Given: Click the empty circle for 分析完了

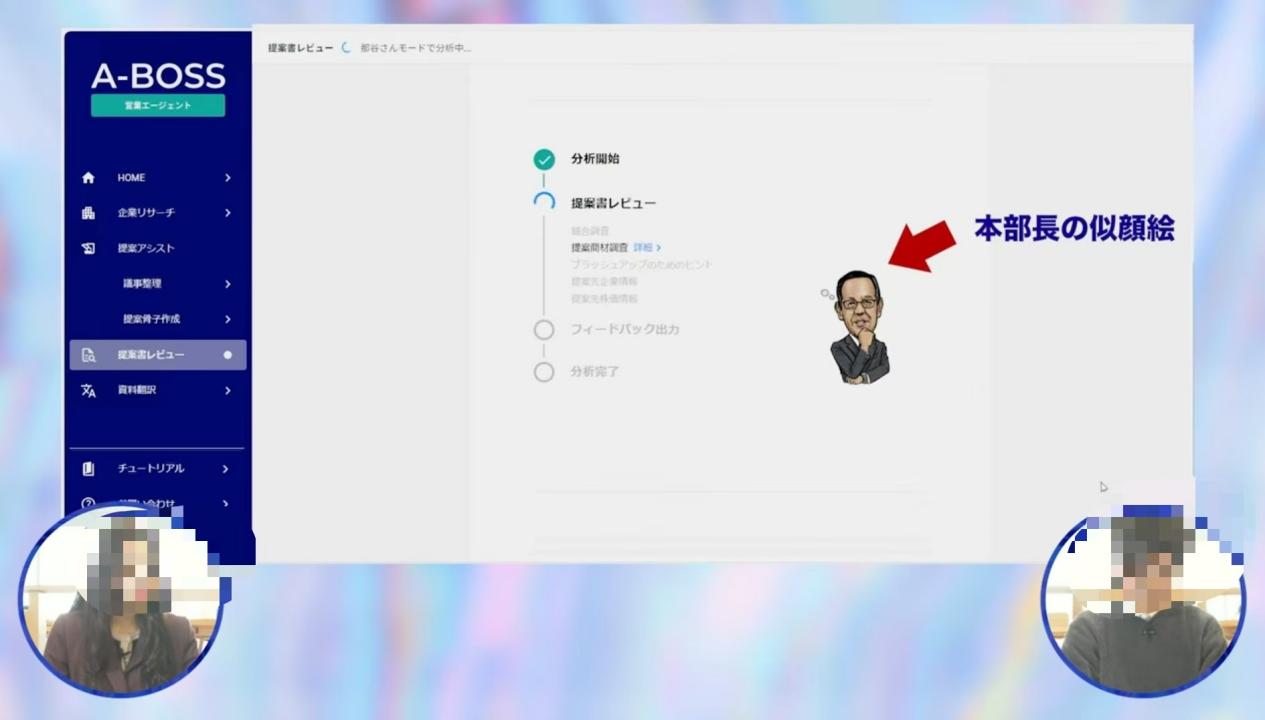Looking at the screenshot, I should click(x=544, y=372).
